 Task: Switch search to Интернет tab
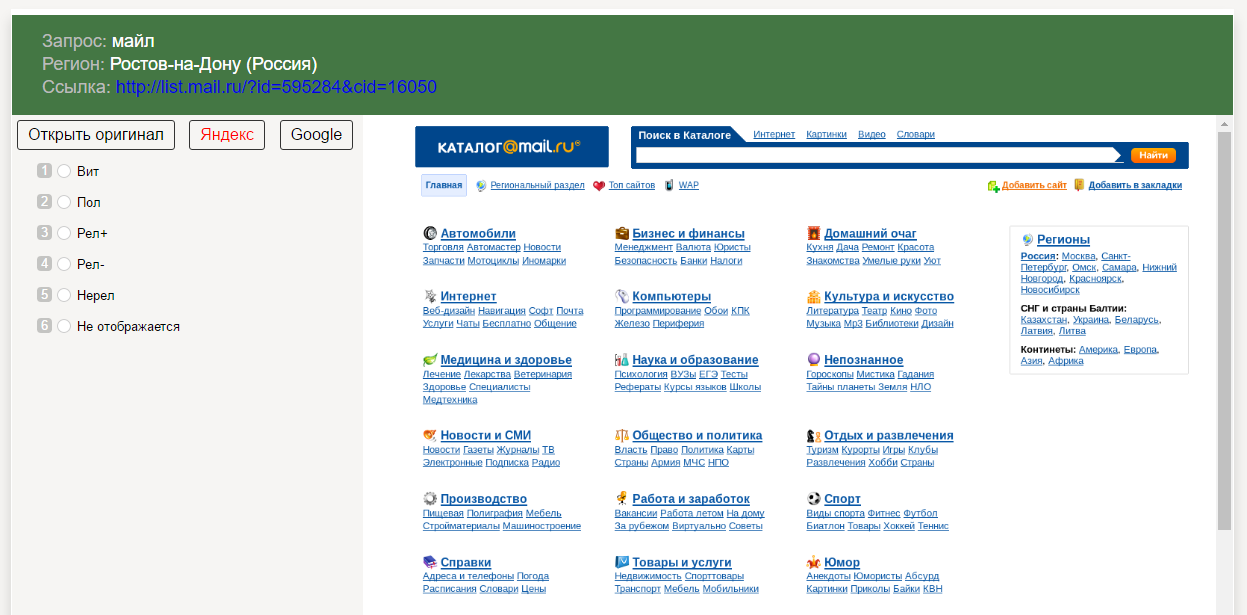click(774, 134)
